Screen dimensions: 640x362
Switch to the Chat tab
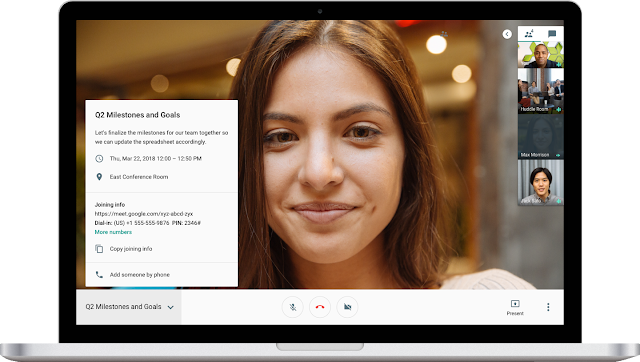[x=552, y=34]
